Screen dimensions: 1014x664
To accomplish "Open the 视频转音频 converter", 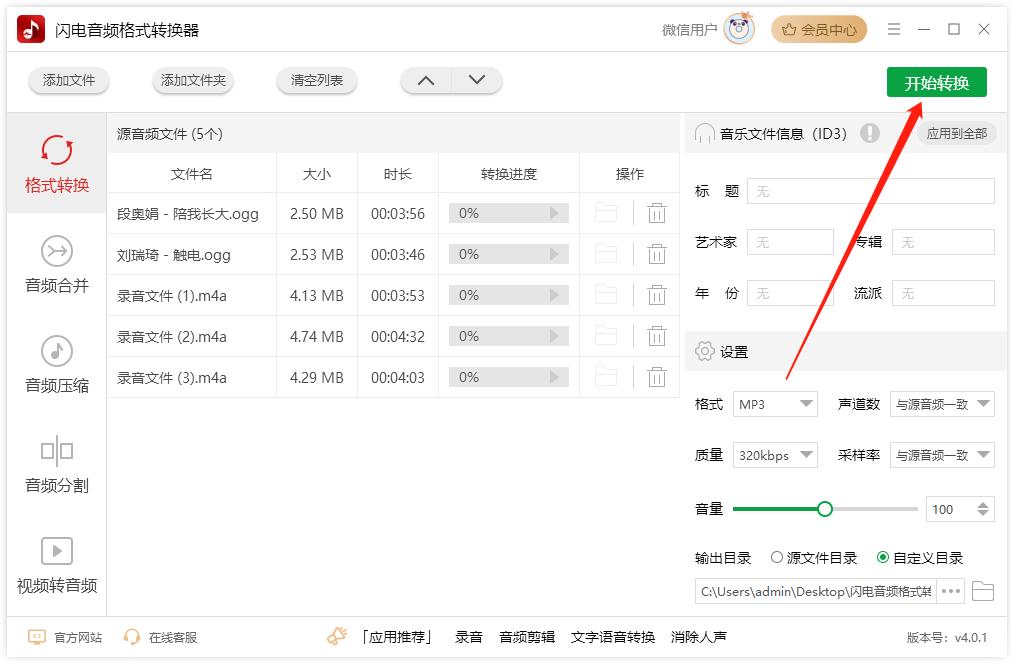I will click(55, 568).
